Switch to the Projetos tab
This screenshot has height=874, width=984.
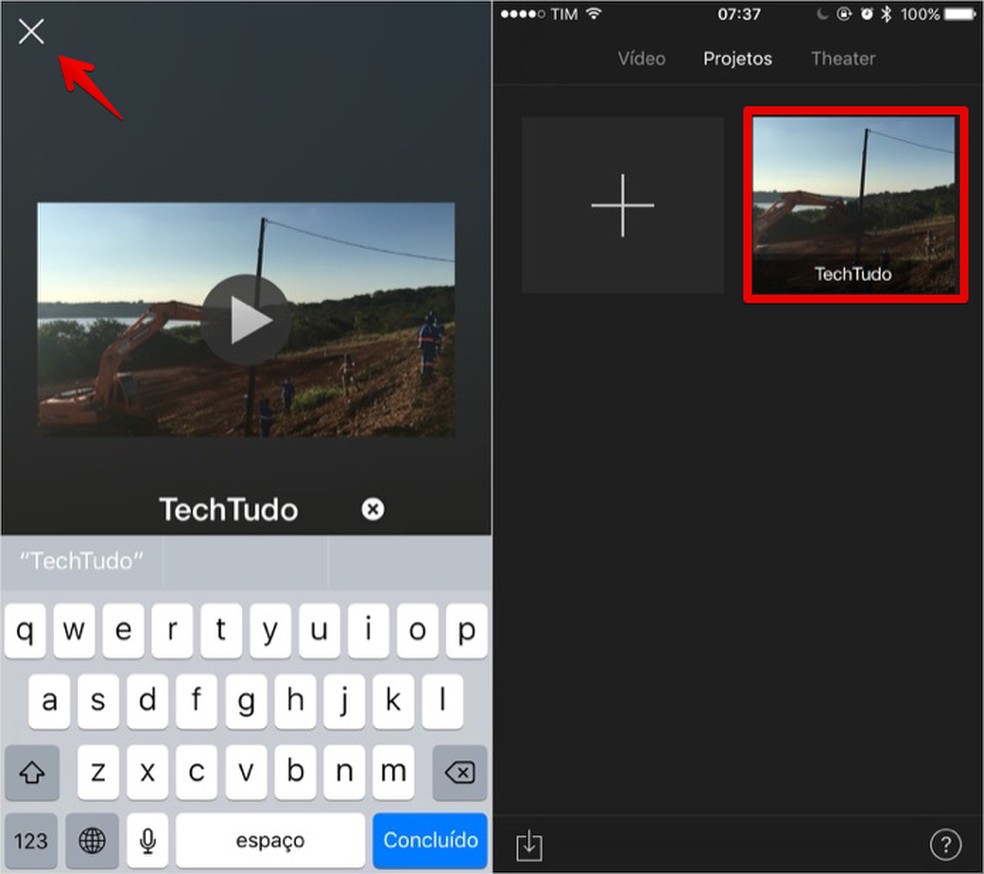737,58
